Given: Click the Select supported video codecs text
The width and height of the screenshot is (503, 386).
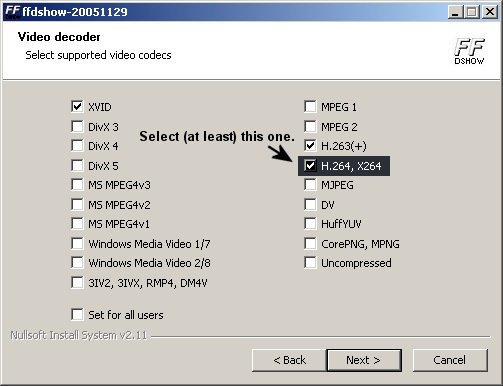Looking at the screenshot, I should 98,55.
